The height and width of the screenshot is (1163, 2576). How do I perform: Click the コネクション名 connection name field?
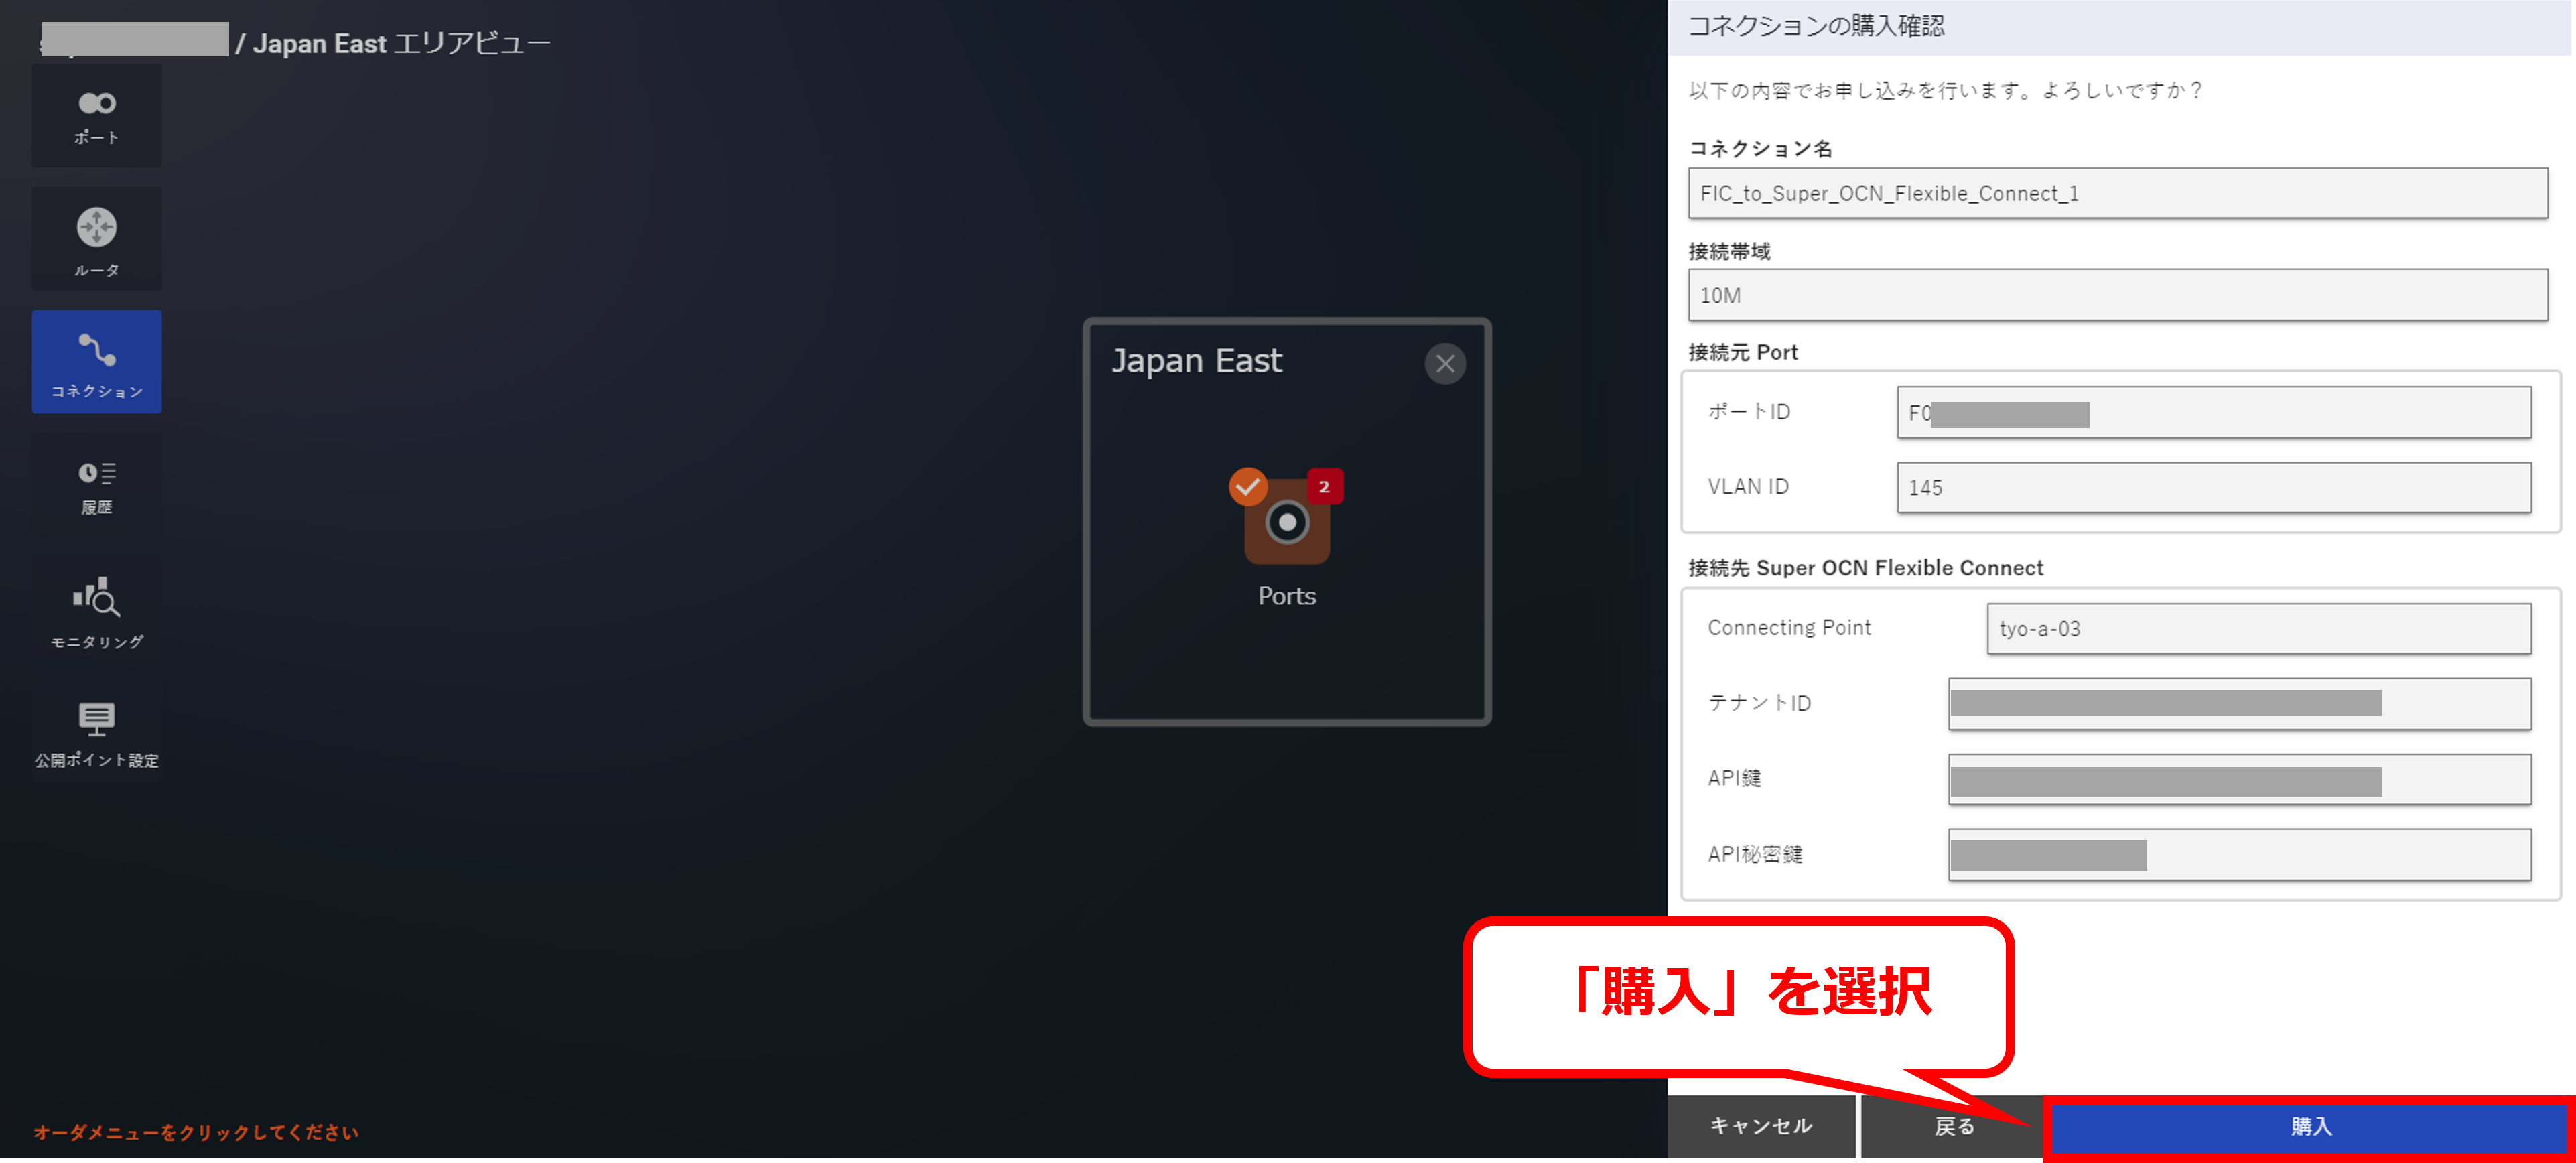coord(2117,194)
